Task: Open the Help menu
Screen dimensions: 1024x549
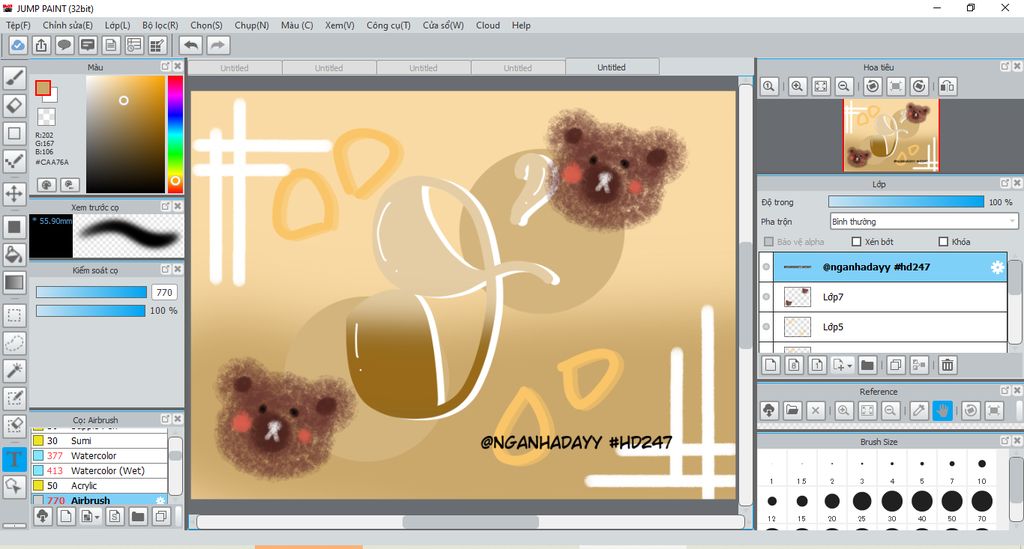Action: [521, 25]
